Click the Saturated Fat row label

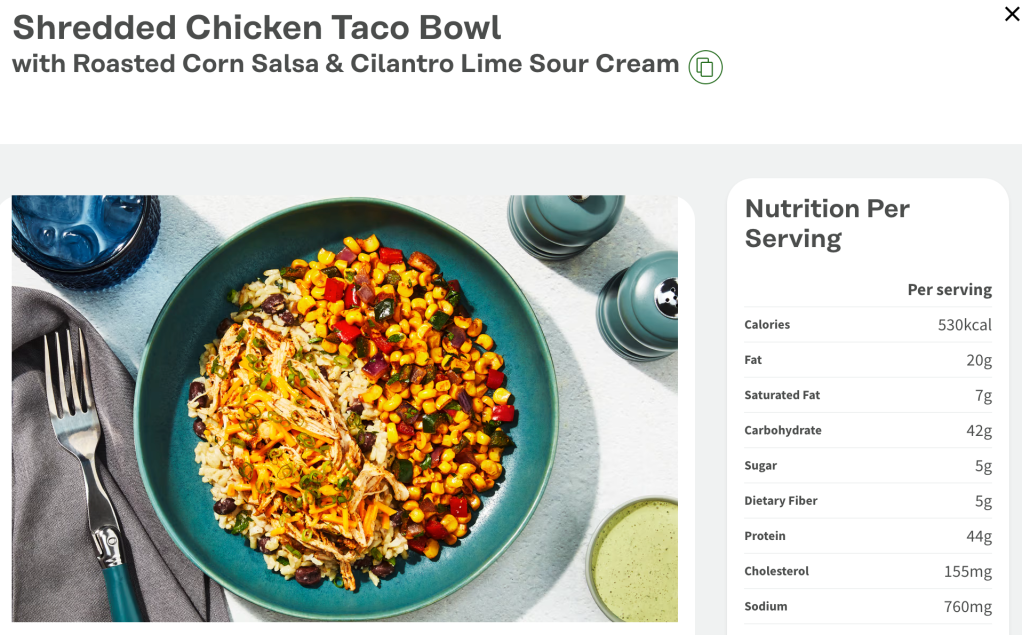[782, 395]
